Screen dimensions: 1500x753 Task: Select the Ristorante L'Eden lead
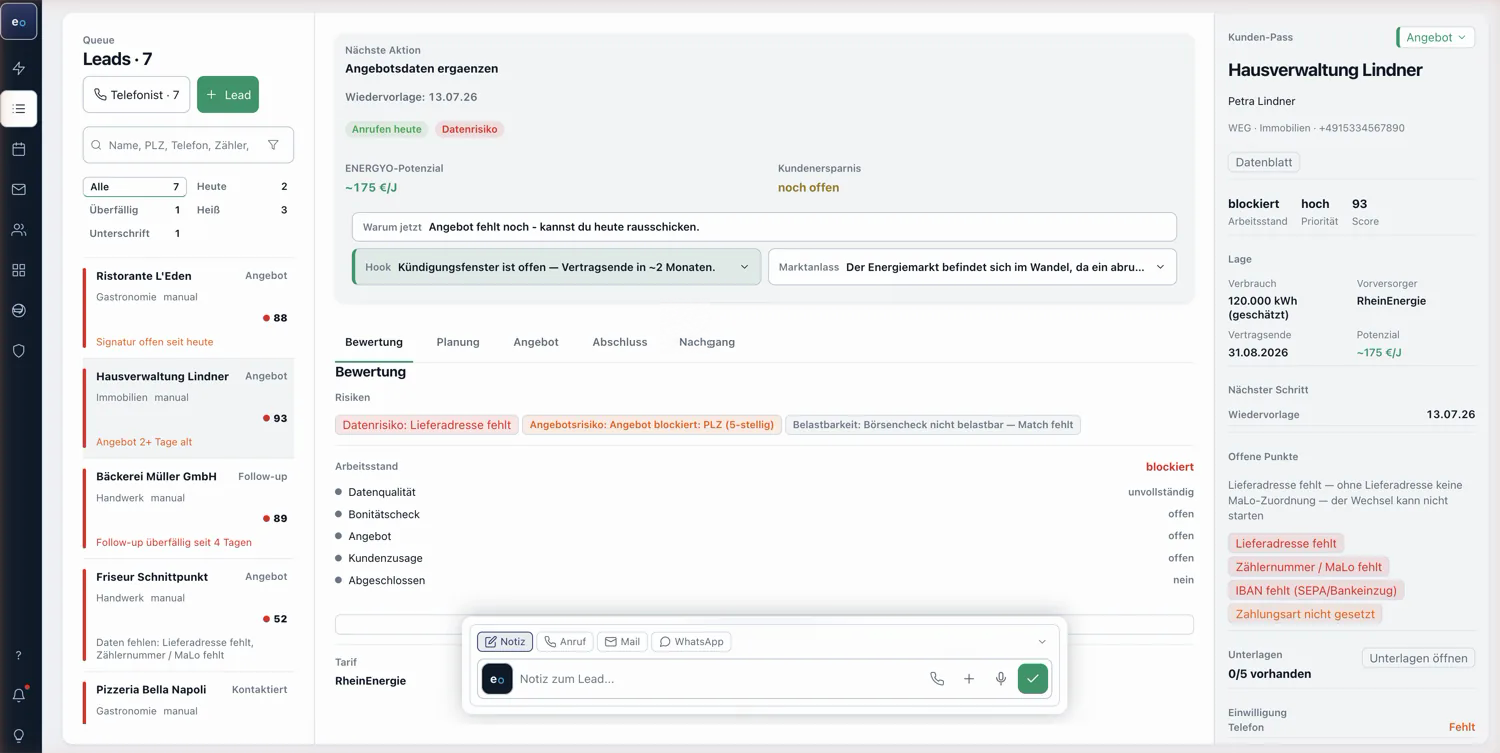pyautogui.click(x=189, y=308)
